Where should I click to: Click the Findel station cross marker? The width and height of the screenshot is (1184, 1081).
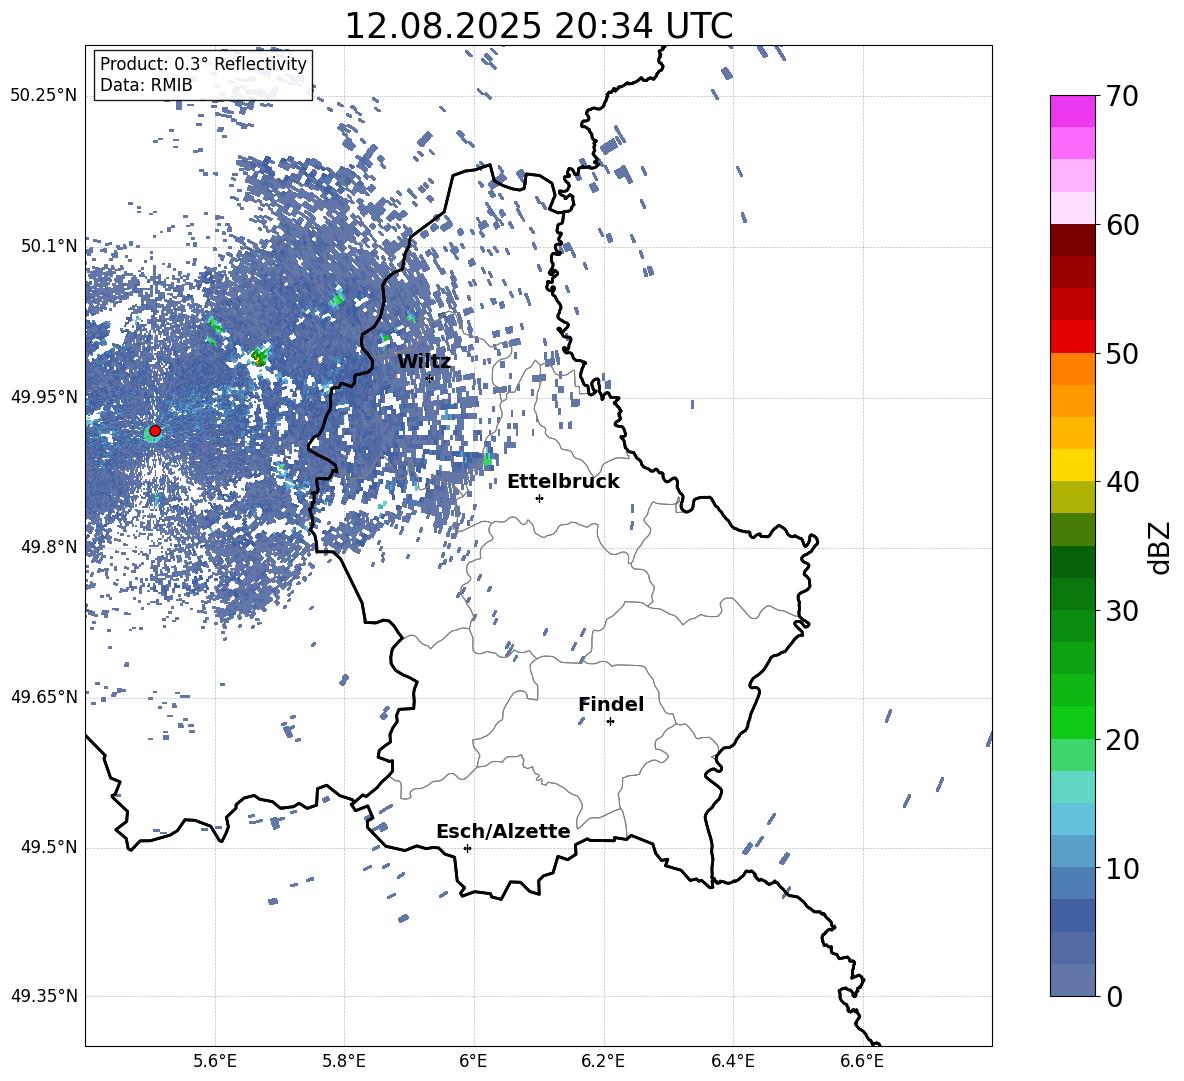point(610,722)
